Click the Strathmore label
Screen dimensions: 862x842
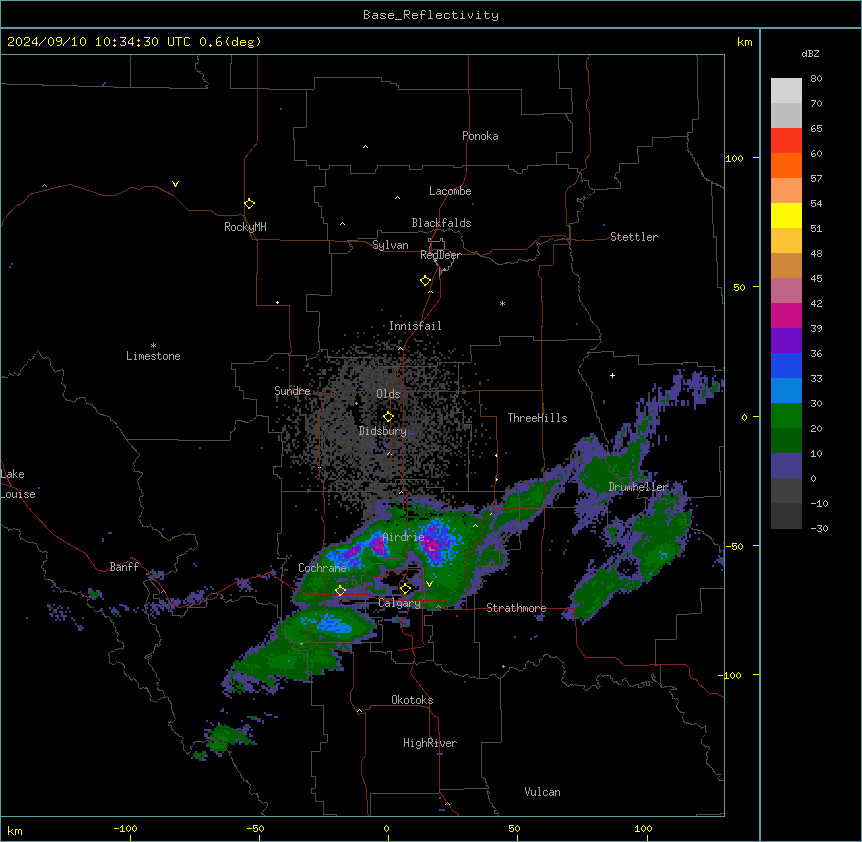click(516, 608)
